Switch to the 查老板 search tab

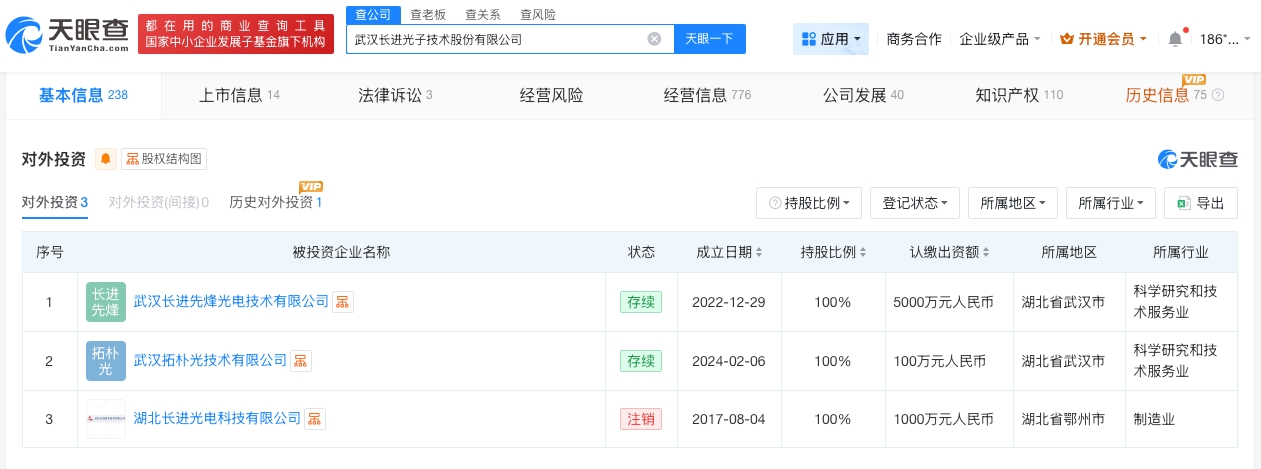coord(429,14)
